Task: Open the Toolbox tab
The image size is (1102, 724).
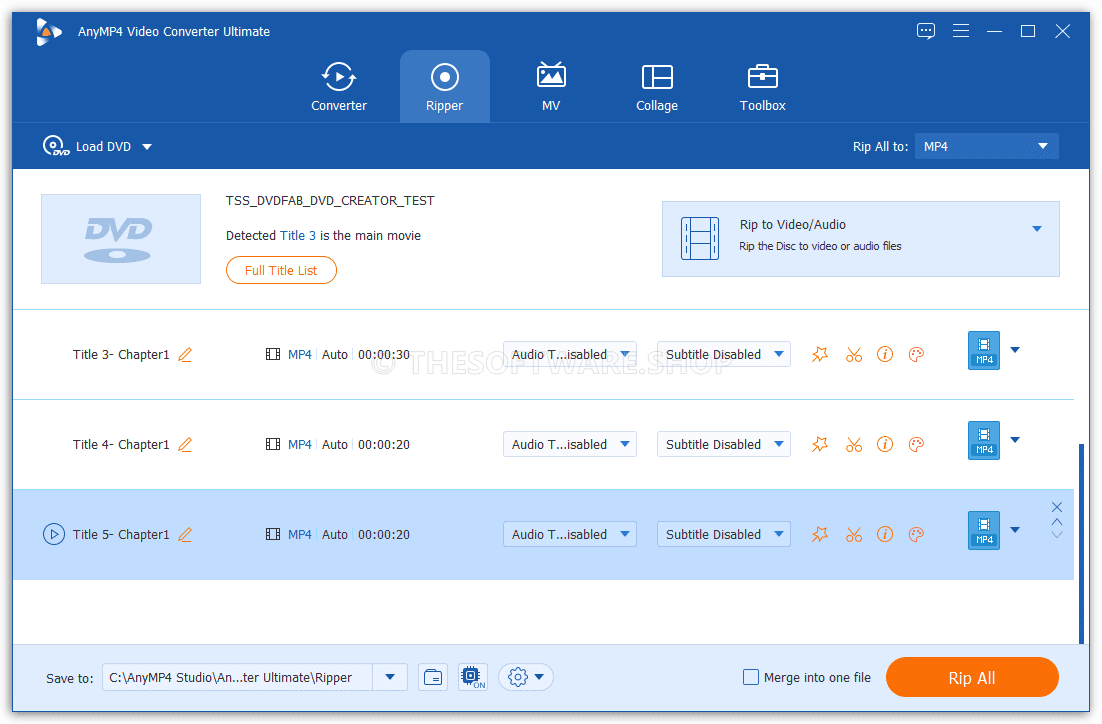Action: click(763, 86)
